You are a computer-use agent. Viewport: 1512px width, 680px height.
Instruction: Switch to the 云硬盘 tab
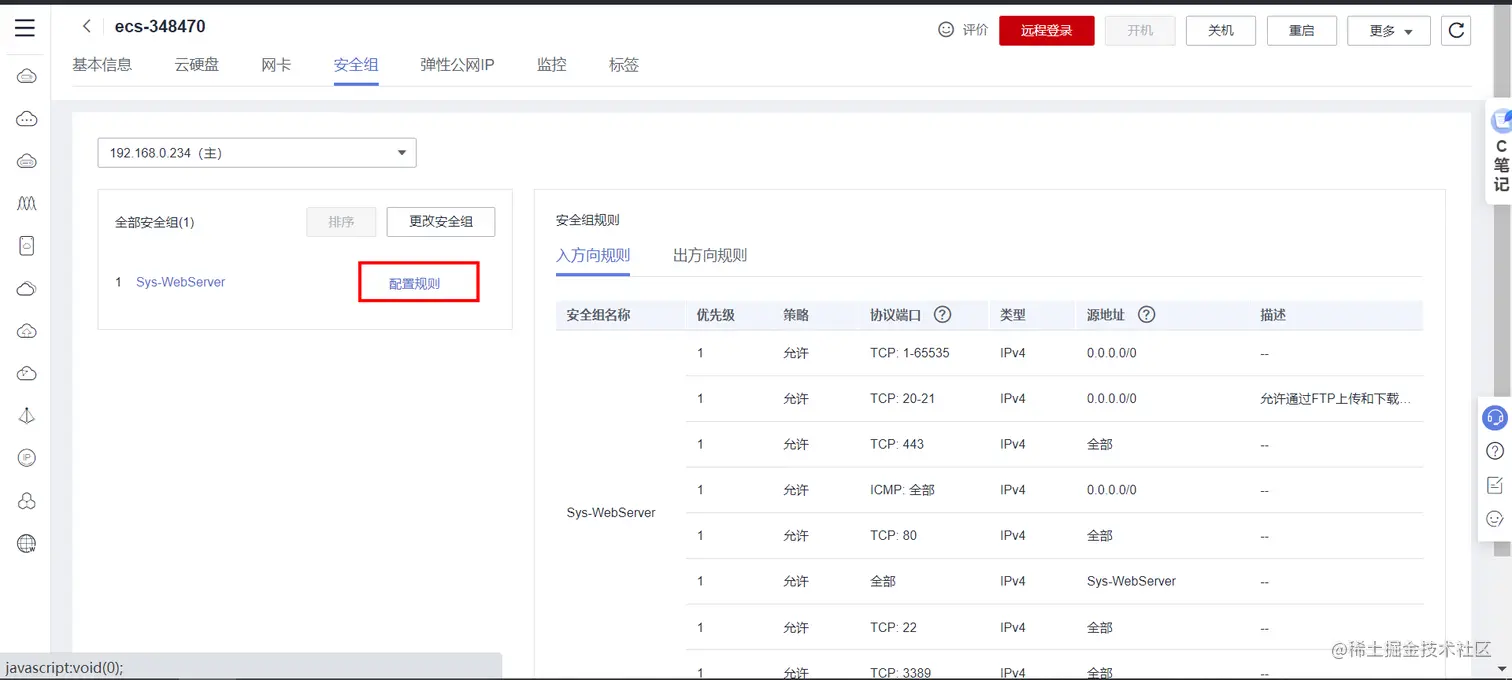[x=197, y=65]
